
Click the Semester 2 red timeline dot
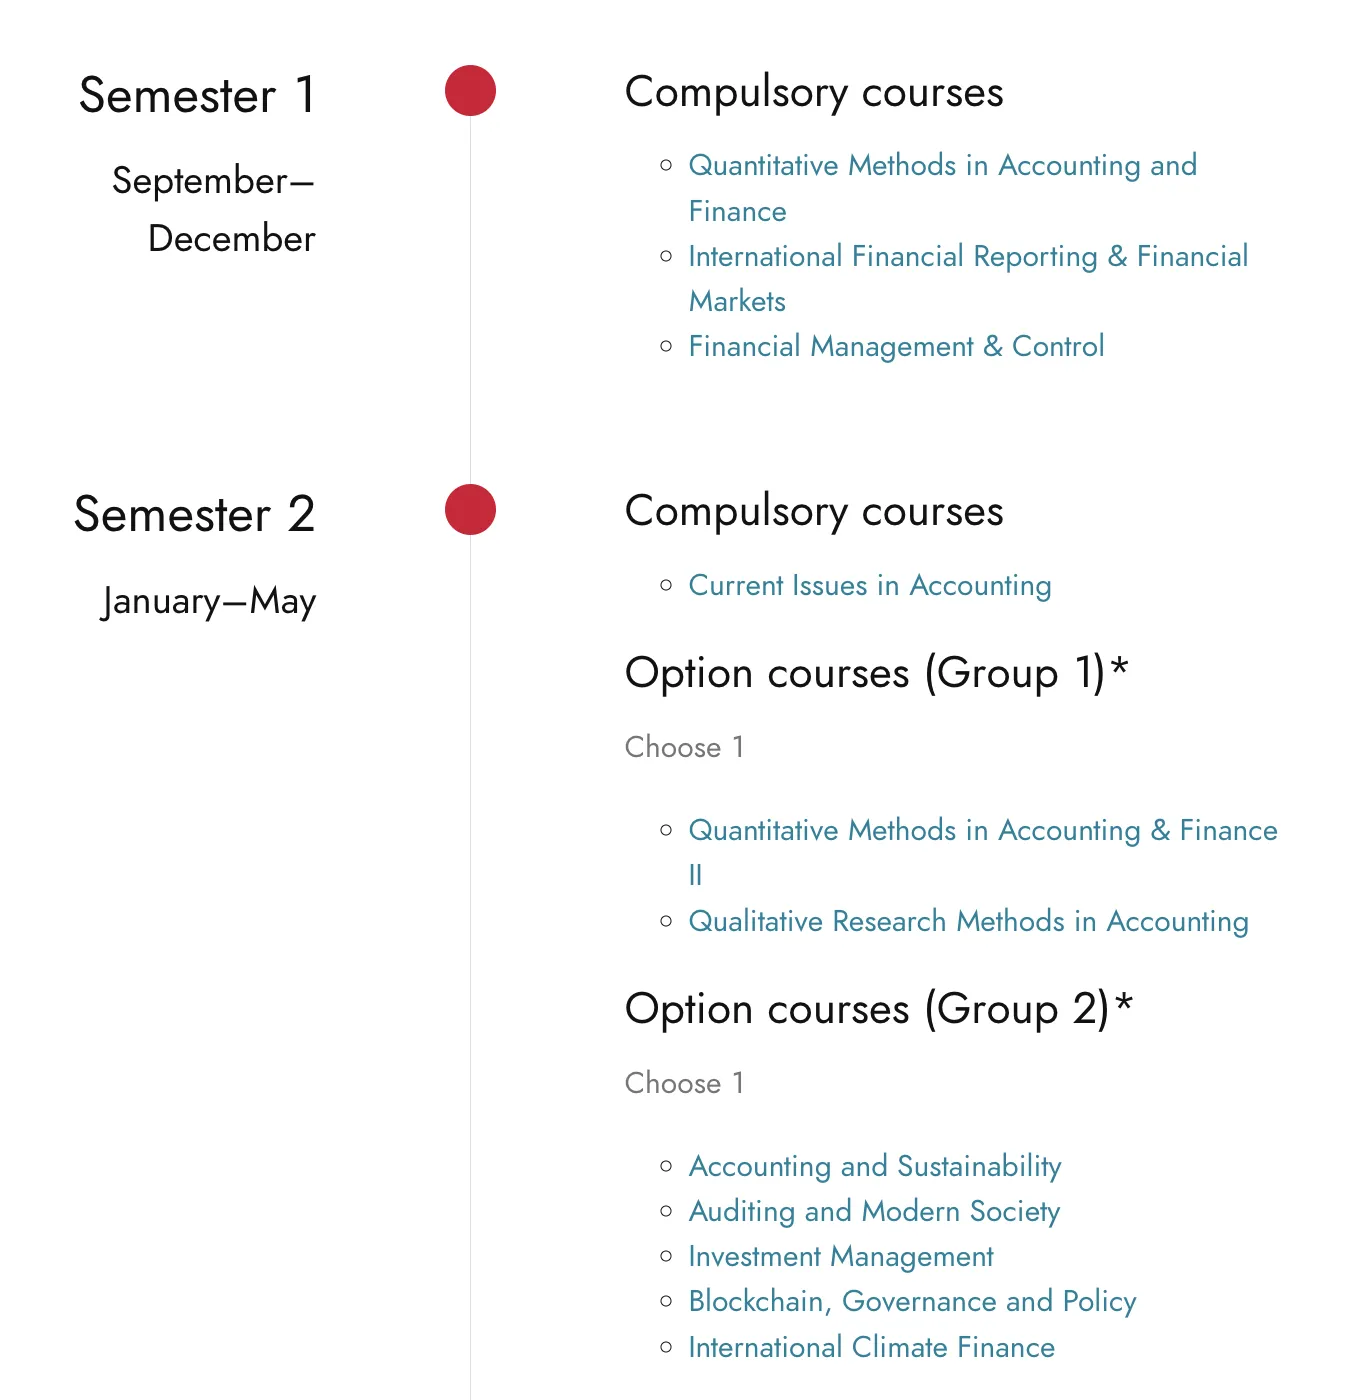(x=470, y=510)
